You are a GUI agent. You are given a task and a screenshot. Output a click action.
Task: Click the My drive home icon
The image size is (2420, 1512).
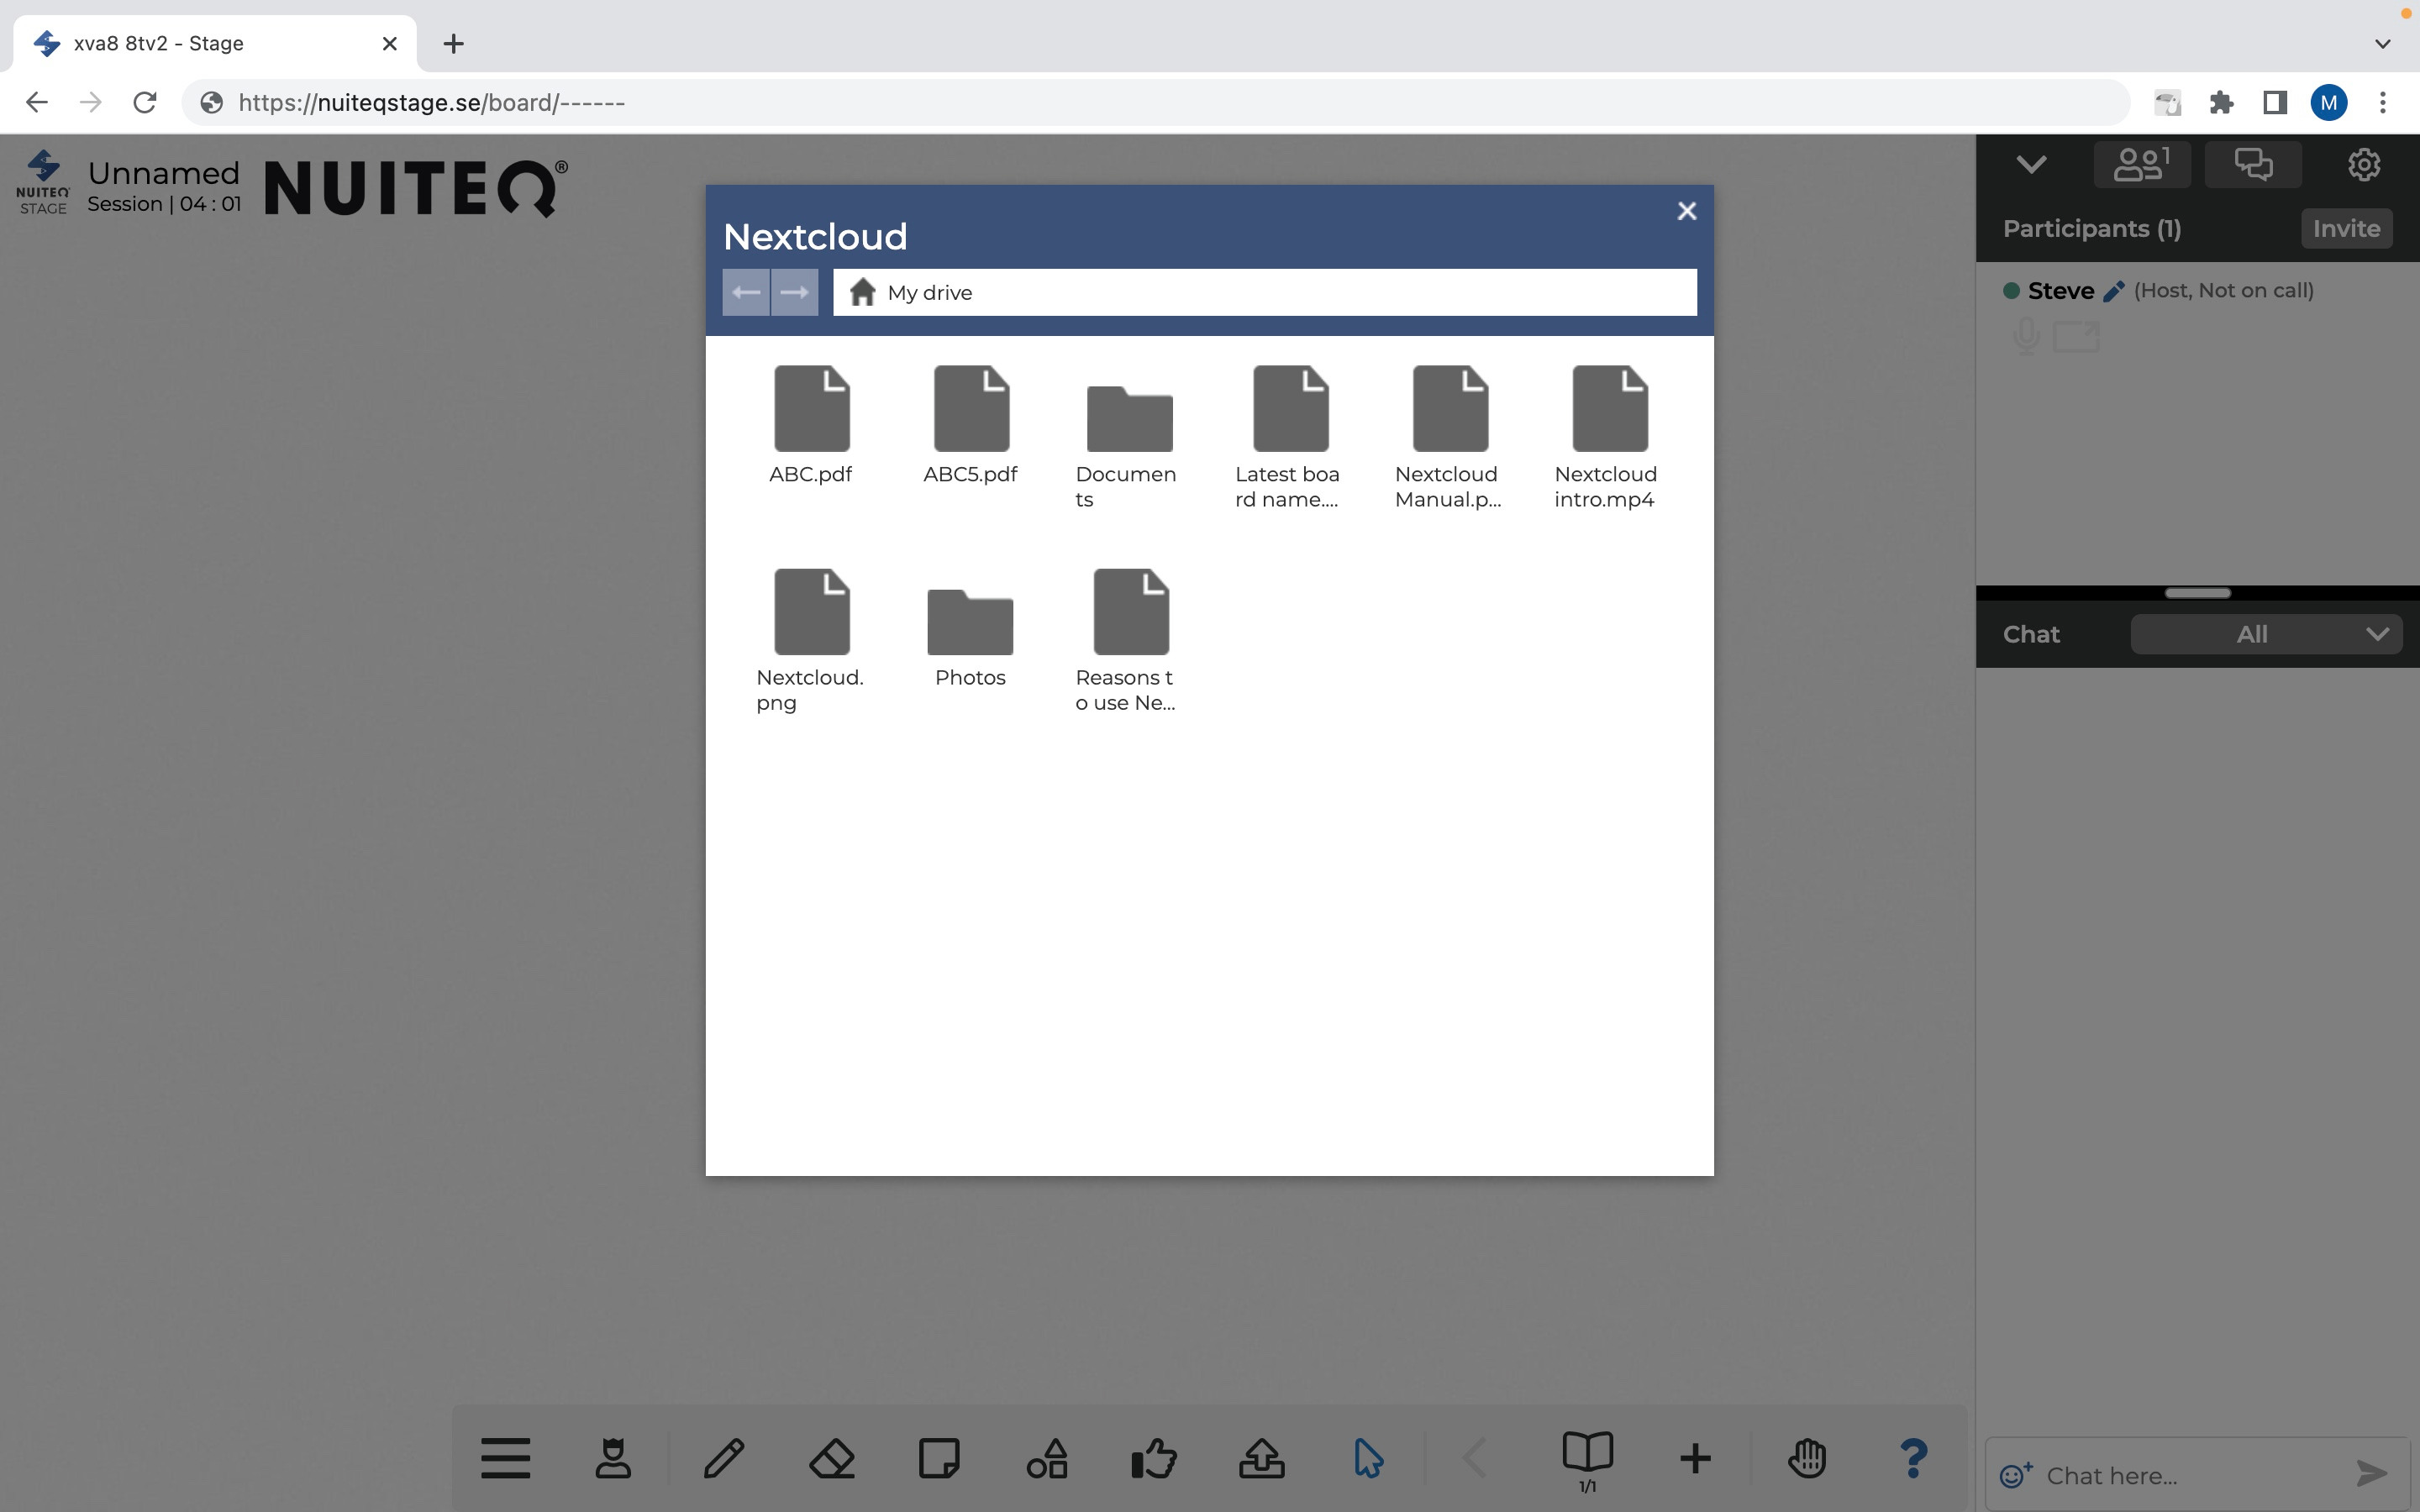point(862,292)
